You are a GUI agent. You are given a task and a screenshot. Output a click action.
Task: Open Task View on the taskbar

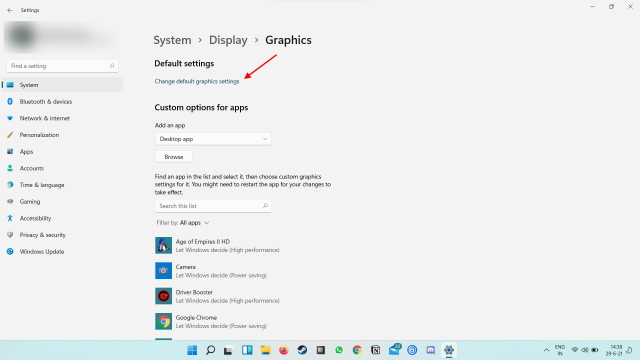(x=228, y=350)
